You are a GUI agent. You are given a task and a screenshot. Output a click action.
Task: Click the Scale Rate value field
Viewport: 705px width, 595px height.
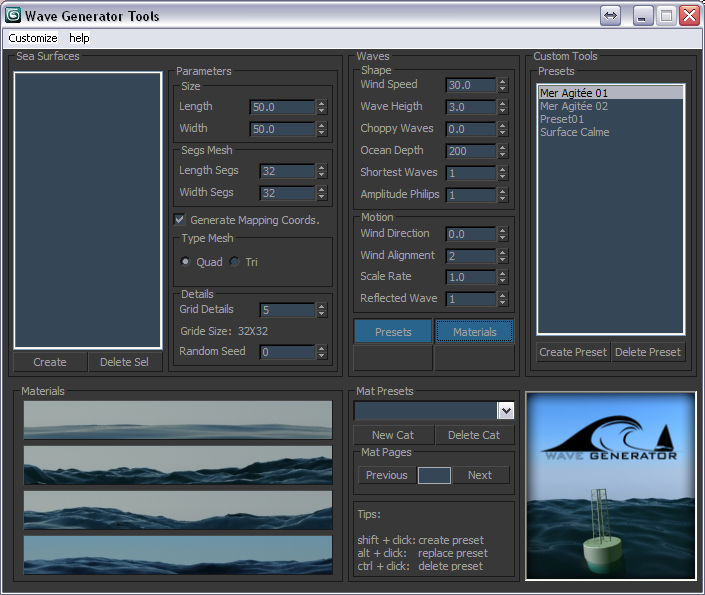pyautogui.click(x=471, y=277)
